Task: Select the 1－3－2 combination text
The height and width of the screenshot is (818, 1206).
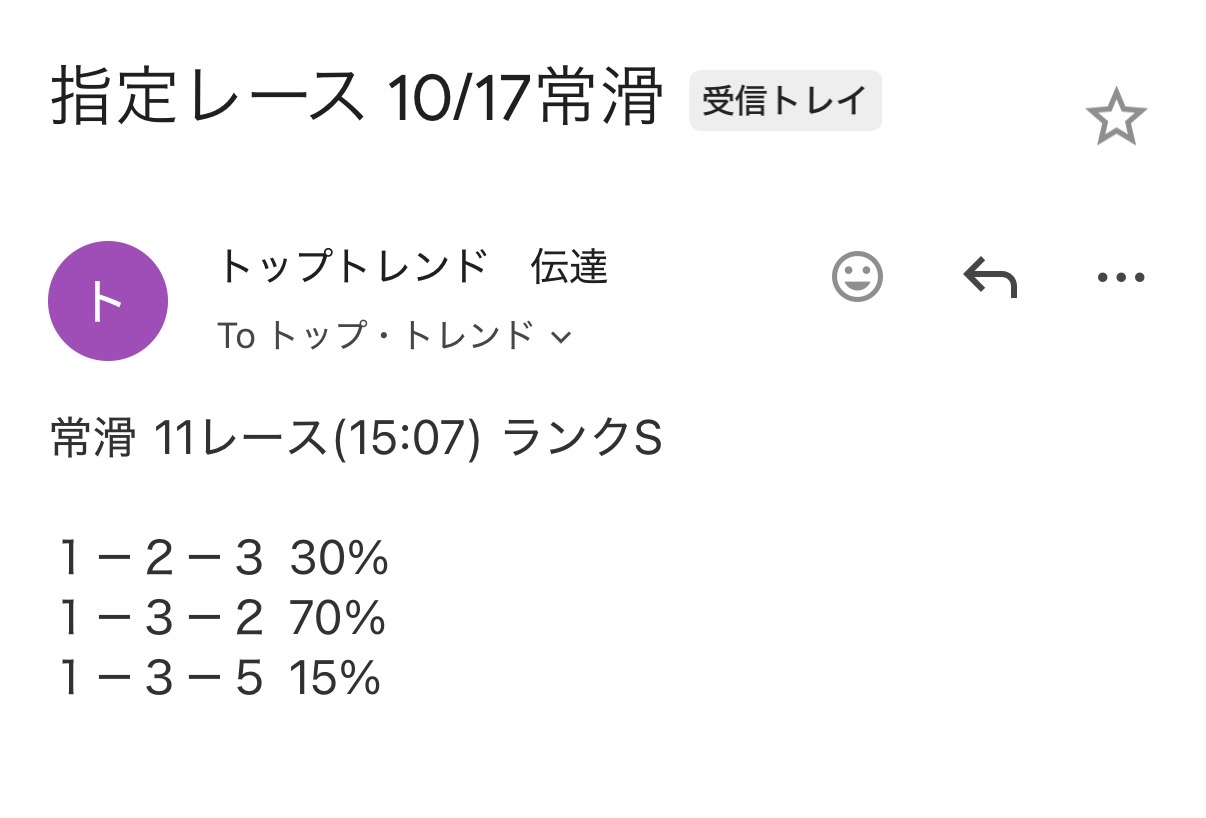Action: tap(160, 620)
